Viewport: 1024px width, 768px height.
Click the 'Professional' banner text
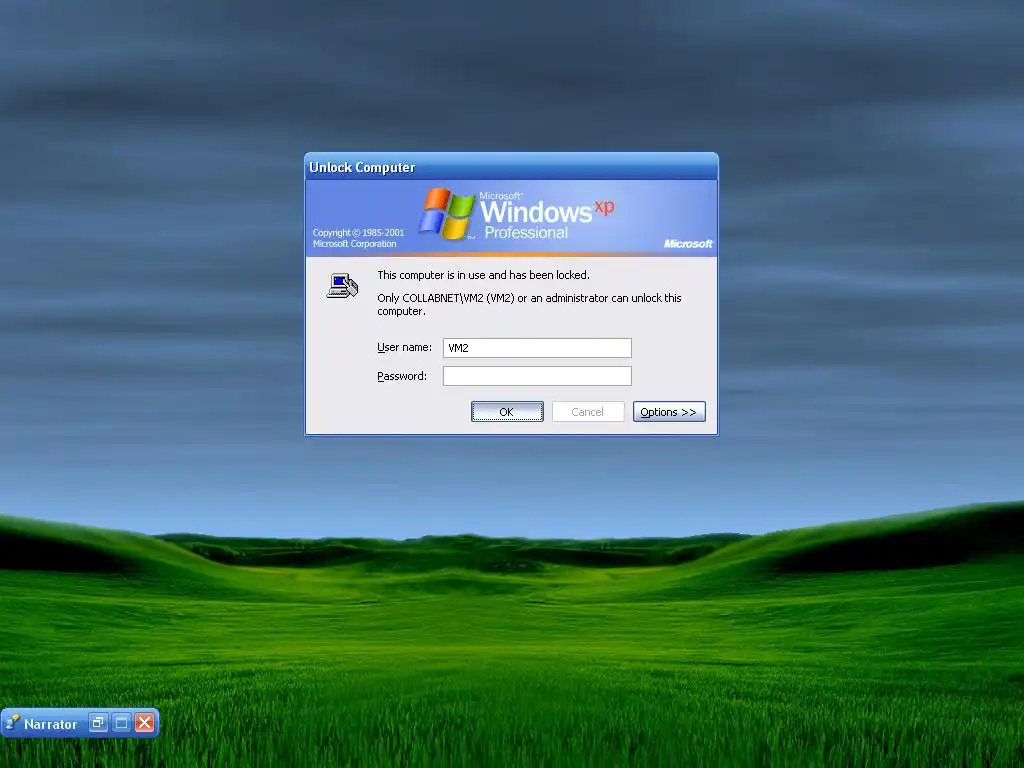click(526, 233)
